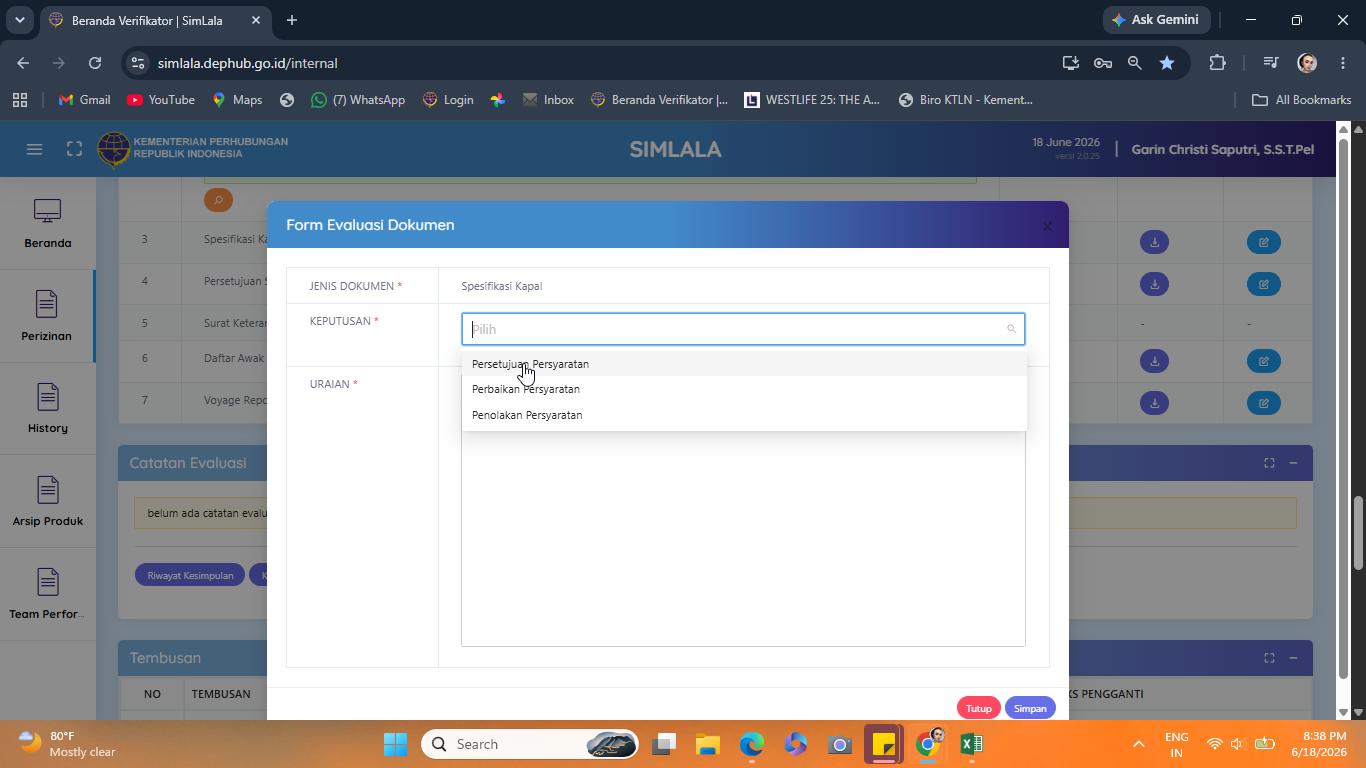Toggle fullscreen icon in SIMLALA header
The width and height of the screenshot is (1366, 768).
tap(74, 149)
